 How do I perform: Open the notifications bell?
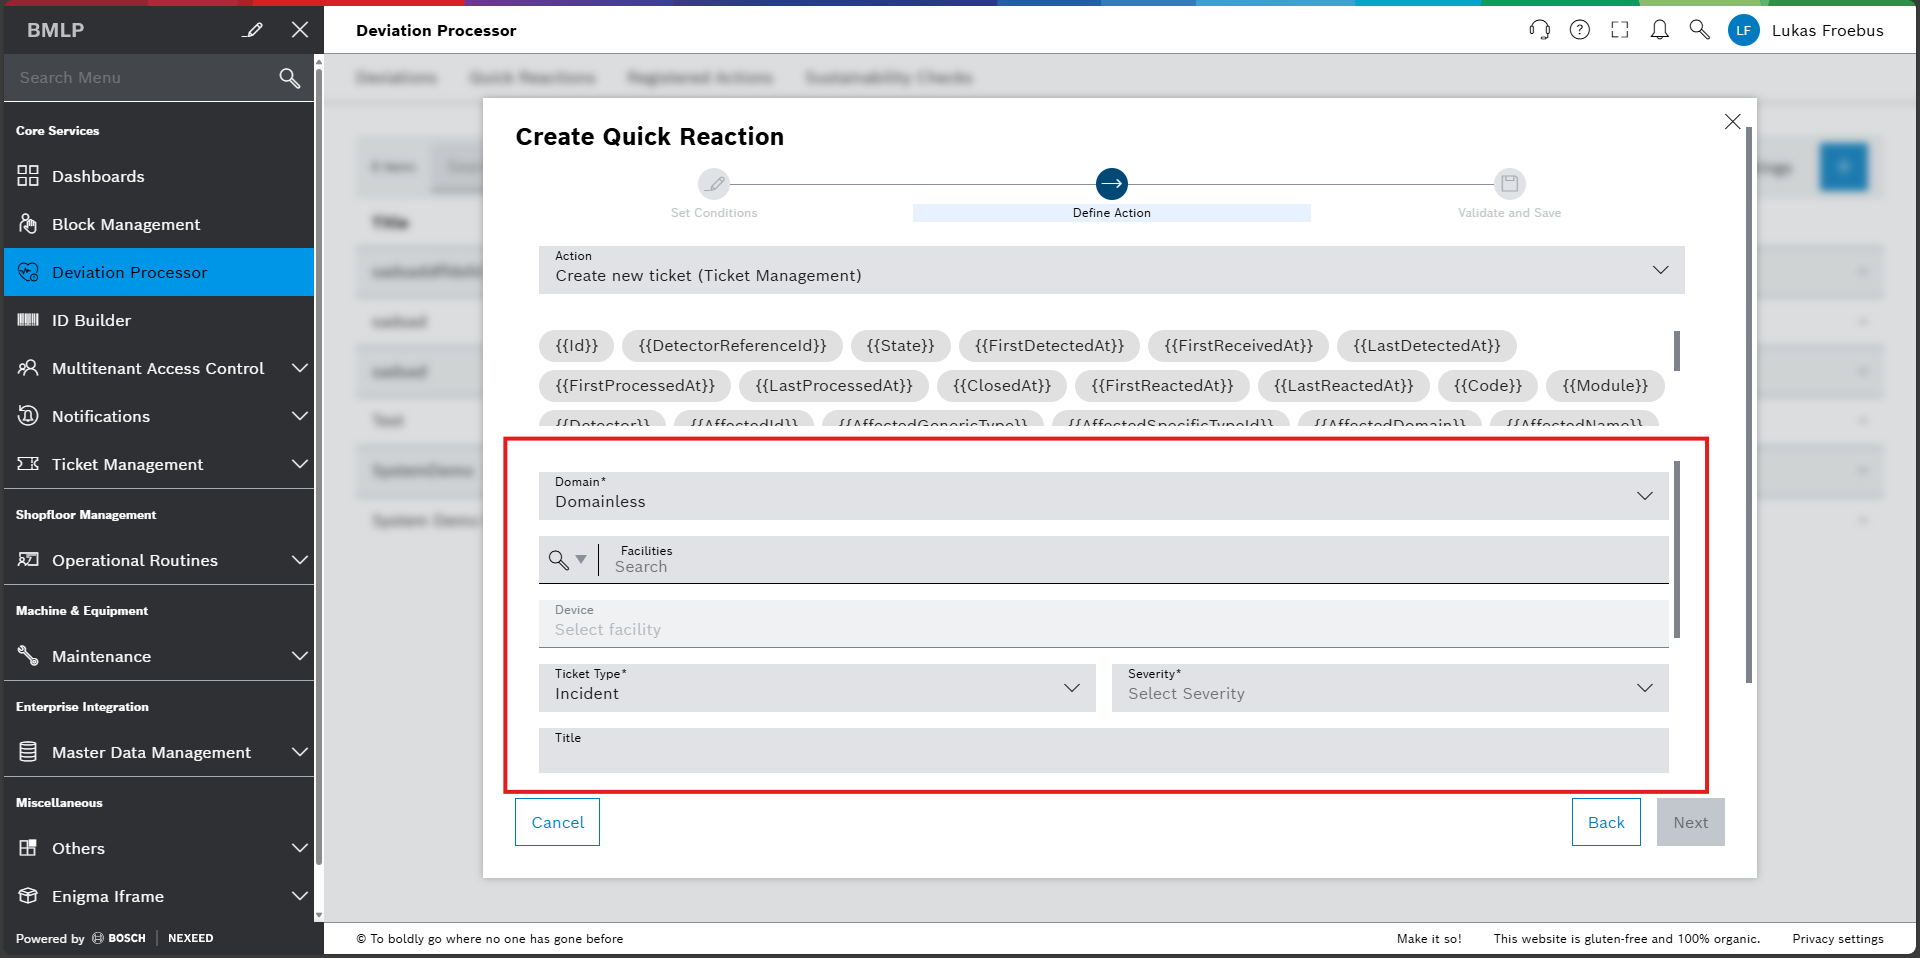pos(1659,30)
